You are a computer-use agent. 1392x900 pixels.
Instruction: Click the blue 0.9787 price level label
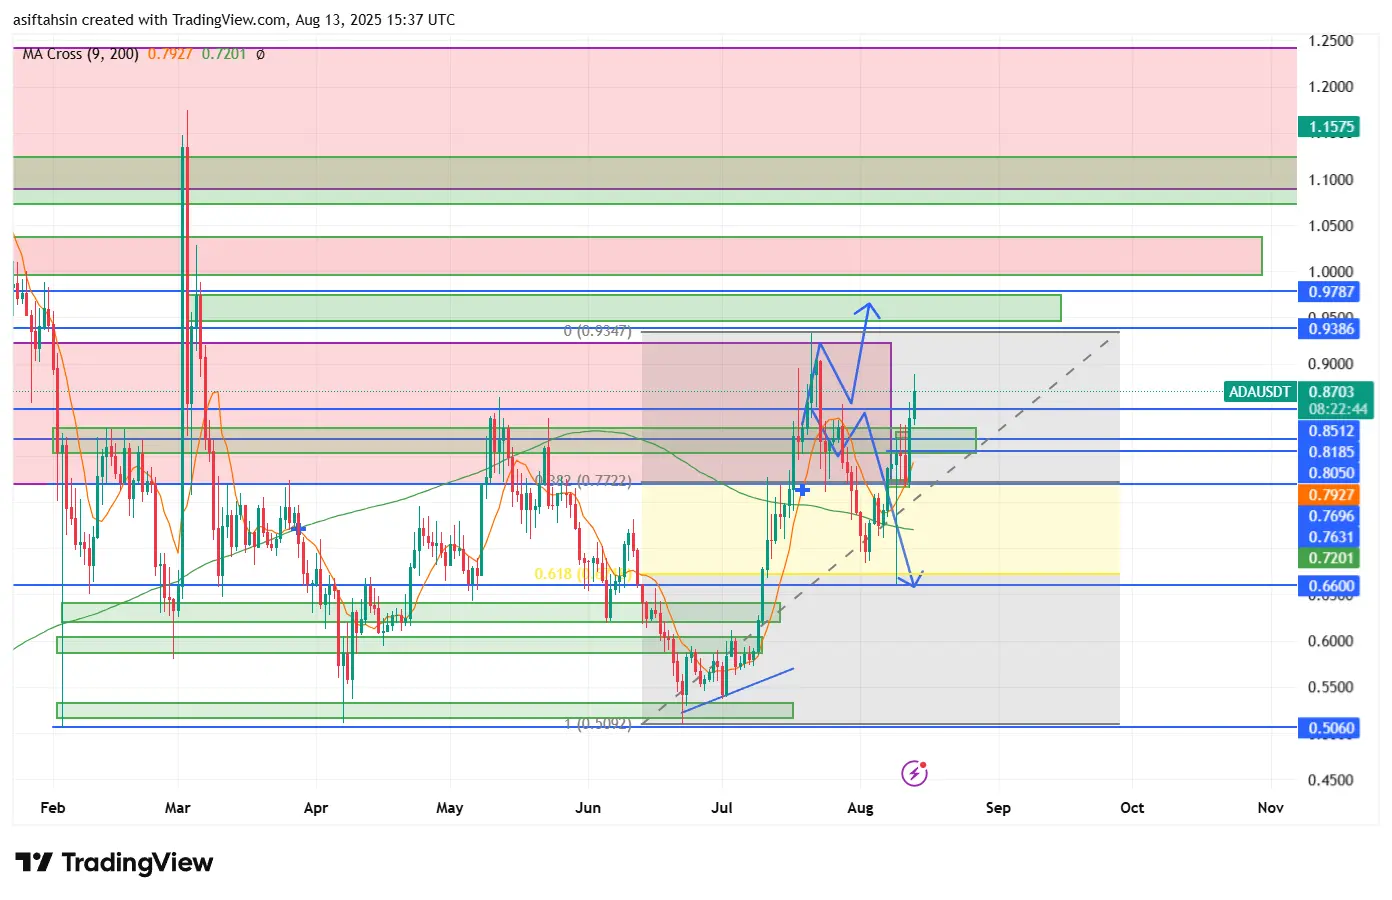(1330, 292)
